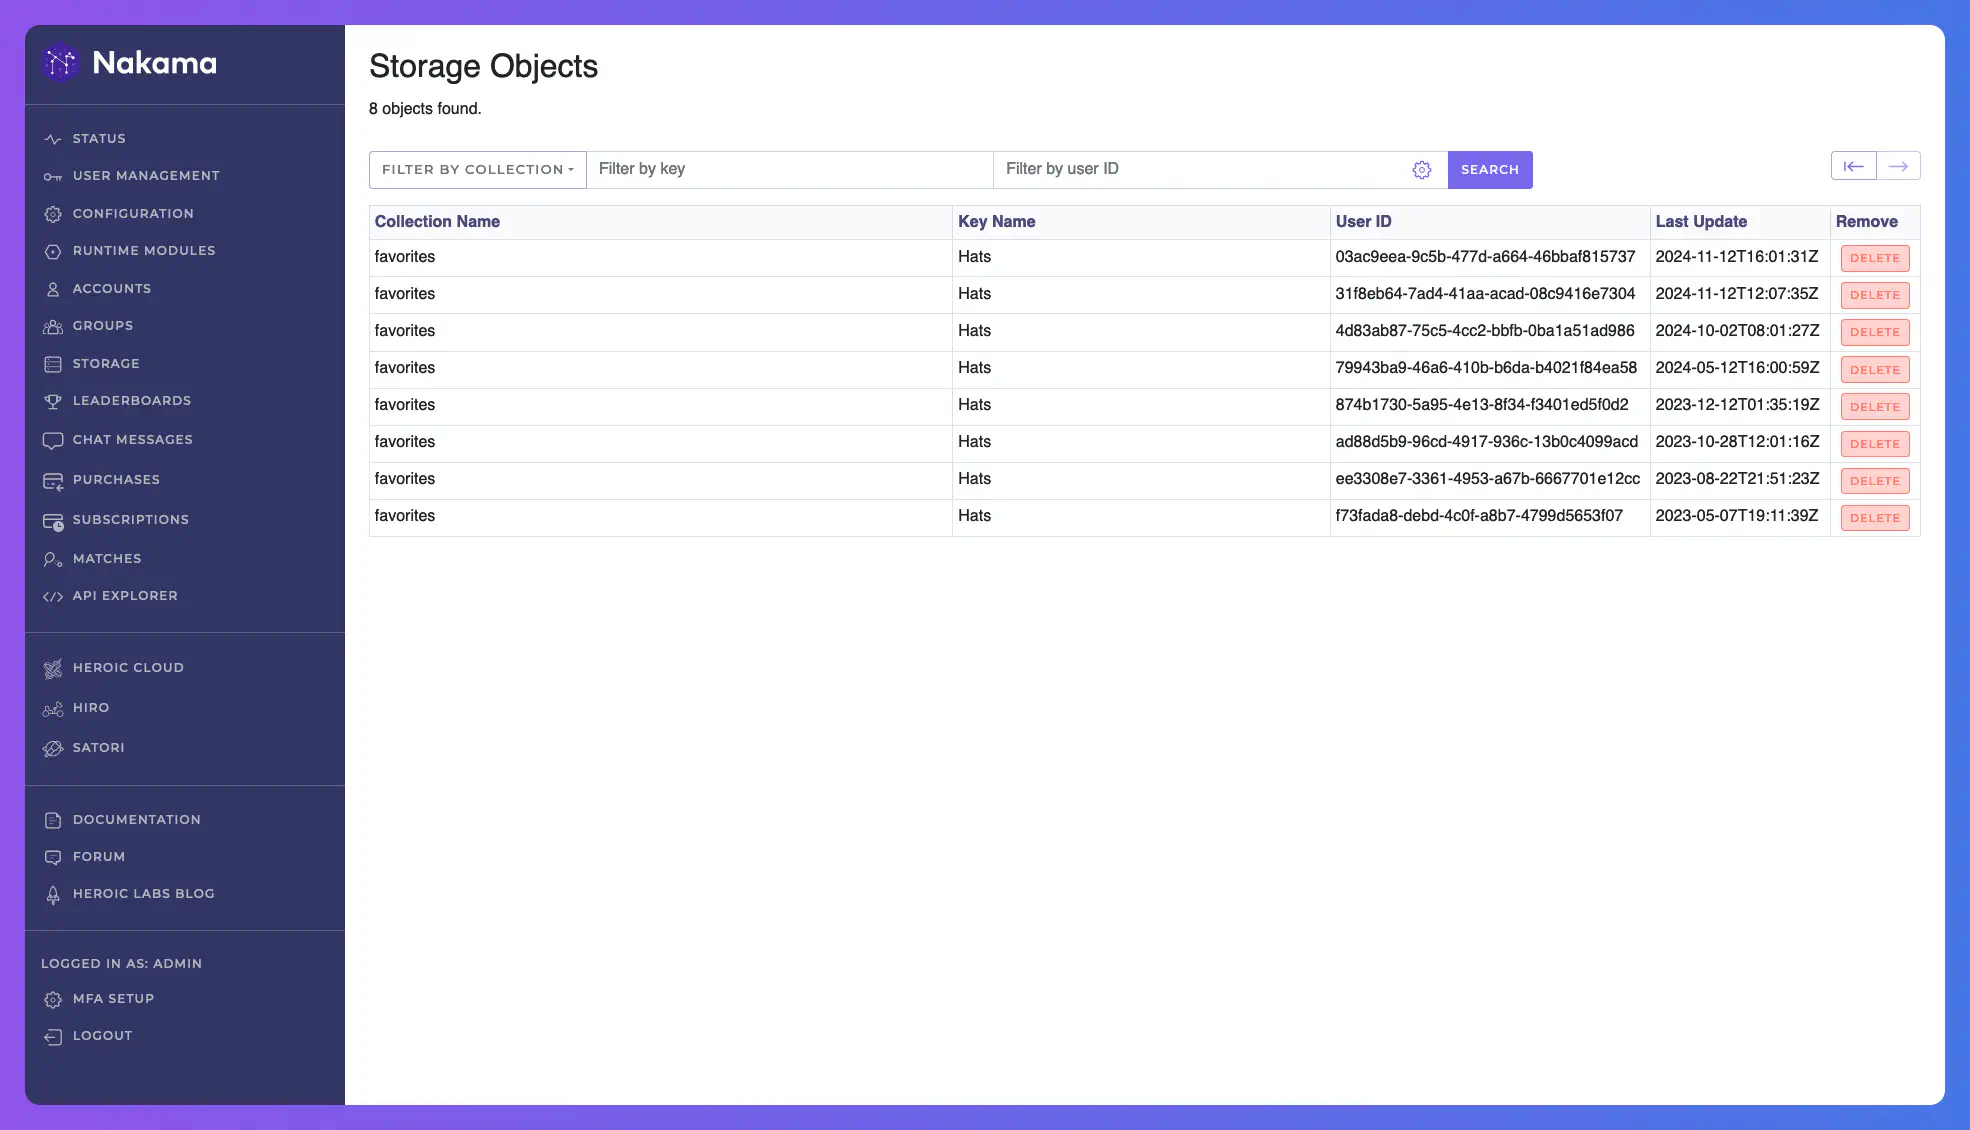Click Groups sidebar navigation item
Screen dimensions: 1970x1130
click(101, 327)
